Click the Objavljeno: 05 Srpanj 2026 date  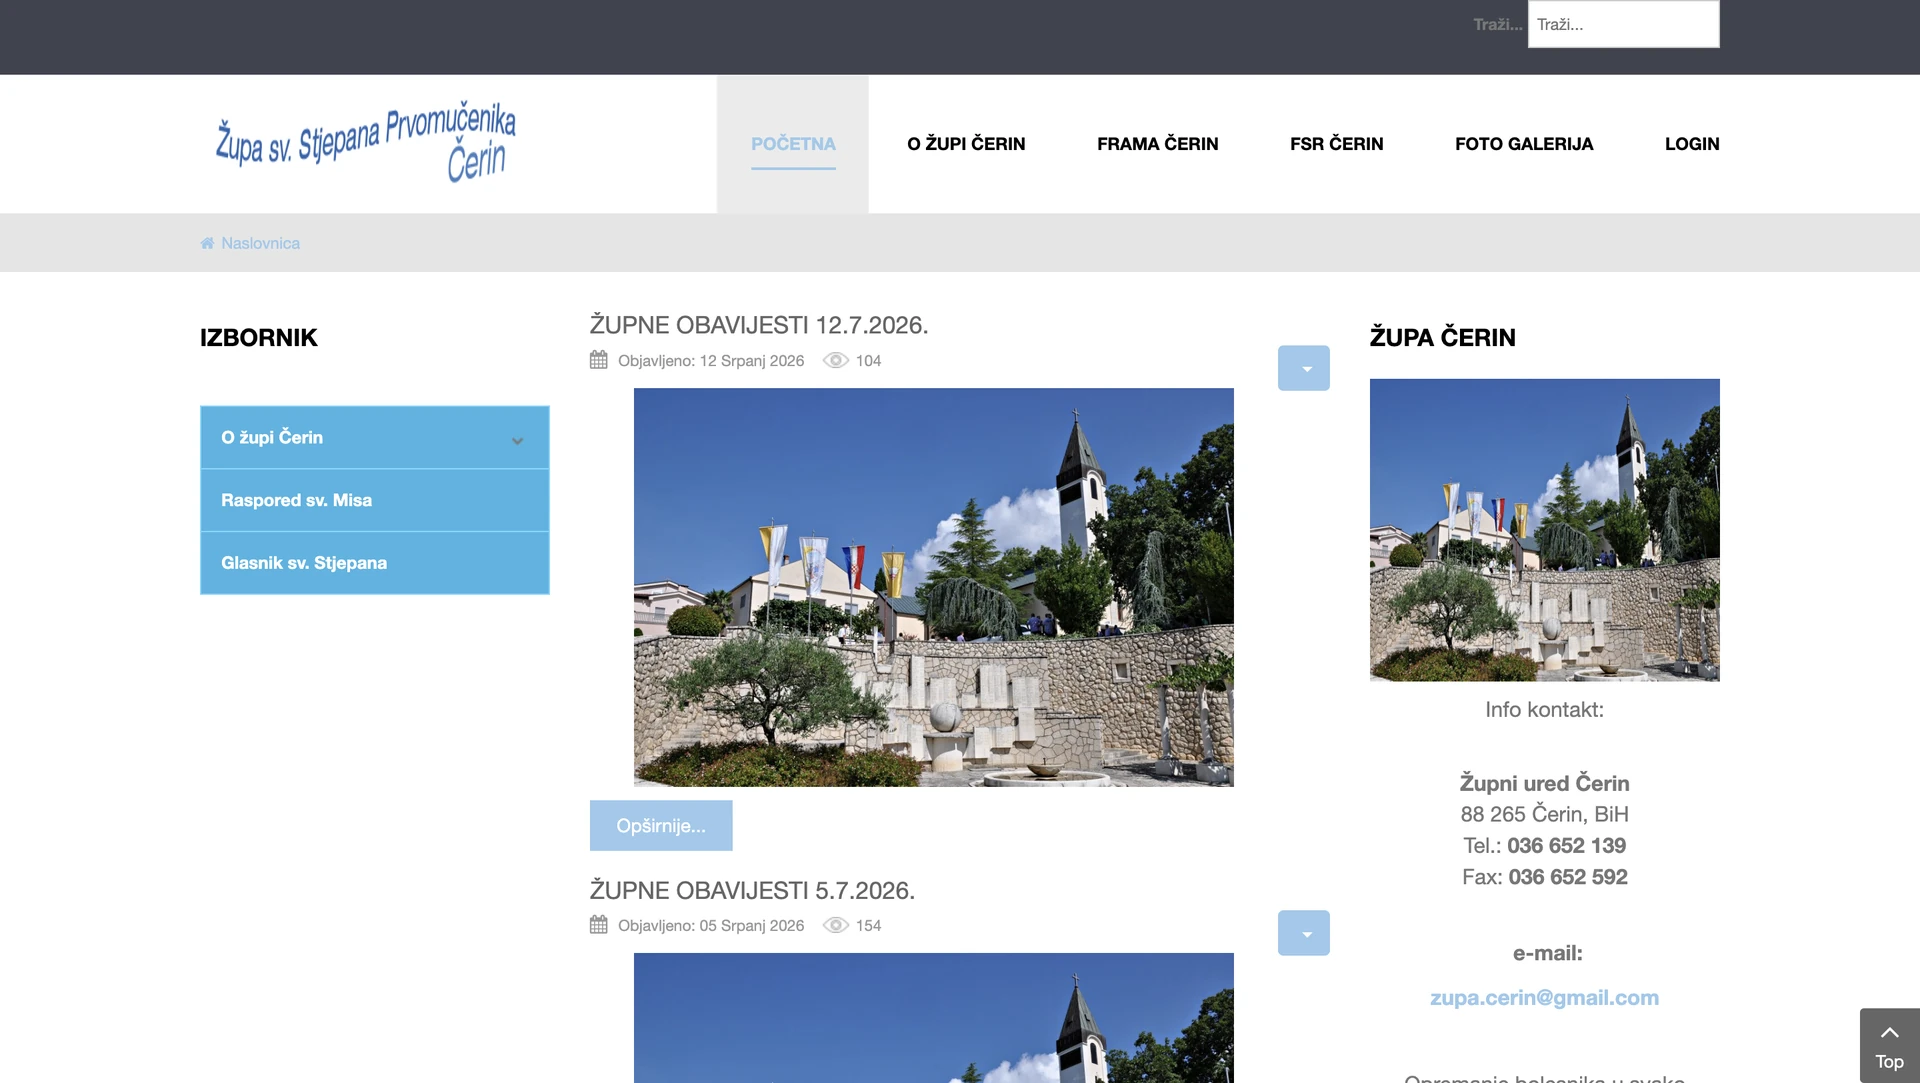tap(711, 925)
